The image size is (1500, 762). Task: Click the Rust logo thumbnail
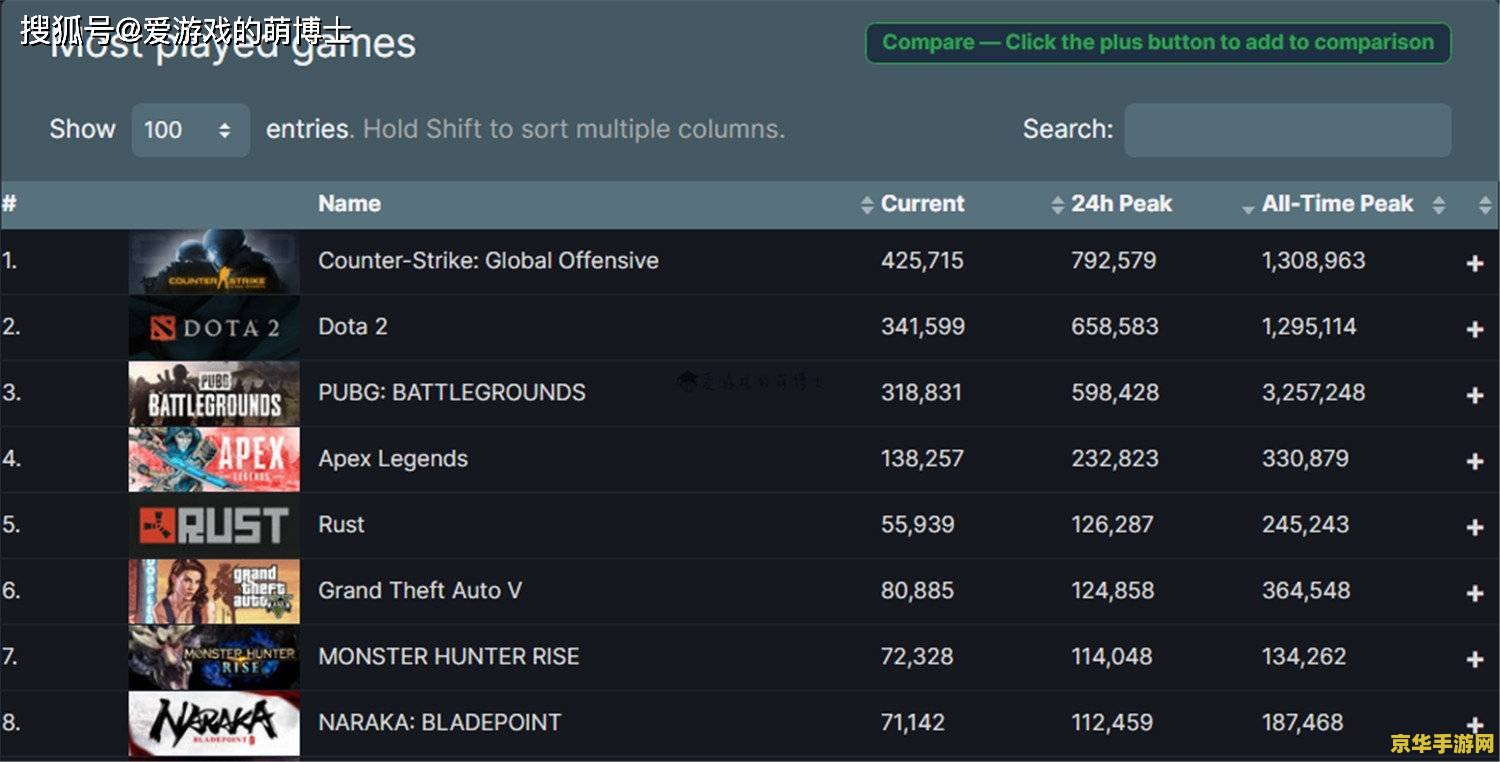(x=214, y=525)
